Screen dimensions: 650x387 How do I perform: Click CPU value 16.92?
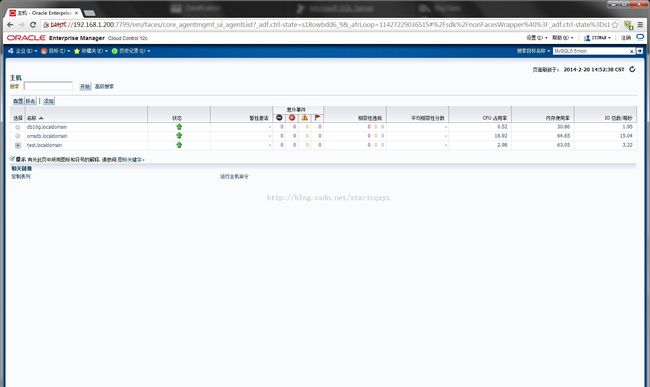point(501,136)
